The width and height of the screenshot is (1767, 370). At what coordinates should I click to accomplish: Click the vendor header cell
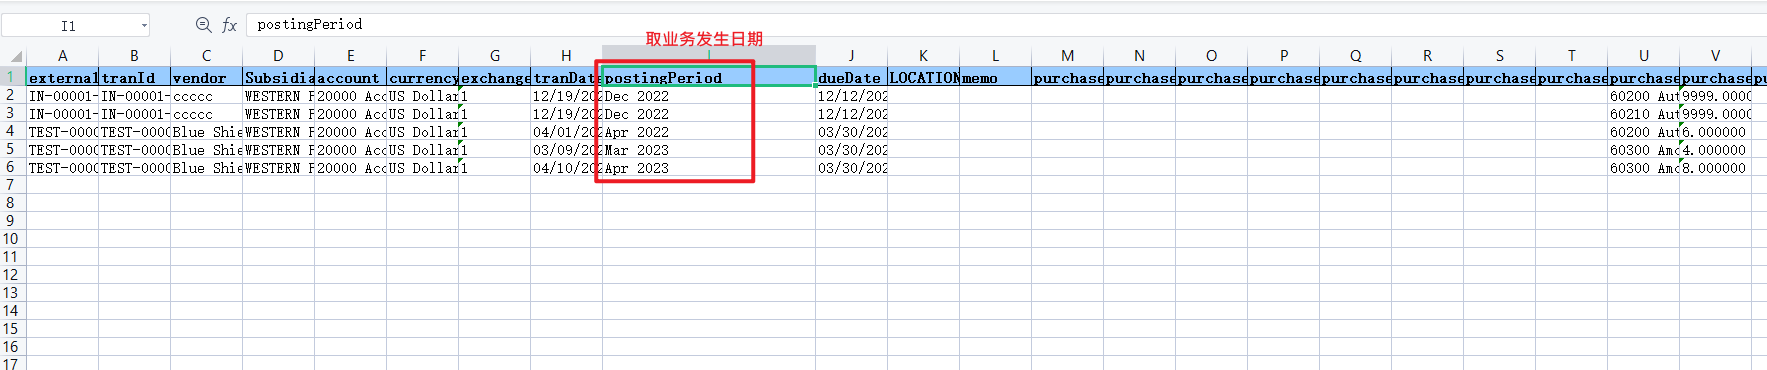(206, 77)
